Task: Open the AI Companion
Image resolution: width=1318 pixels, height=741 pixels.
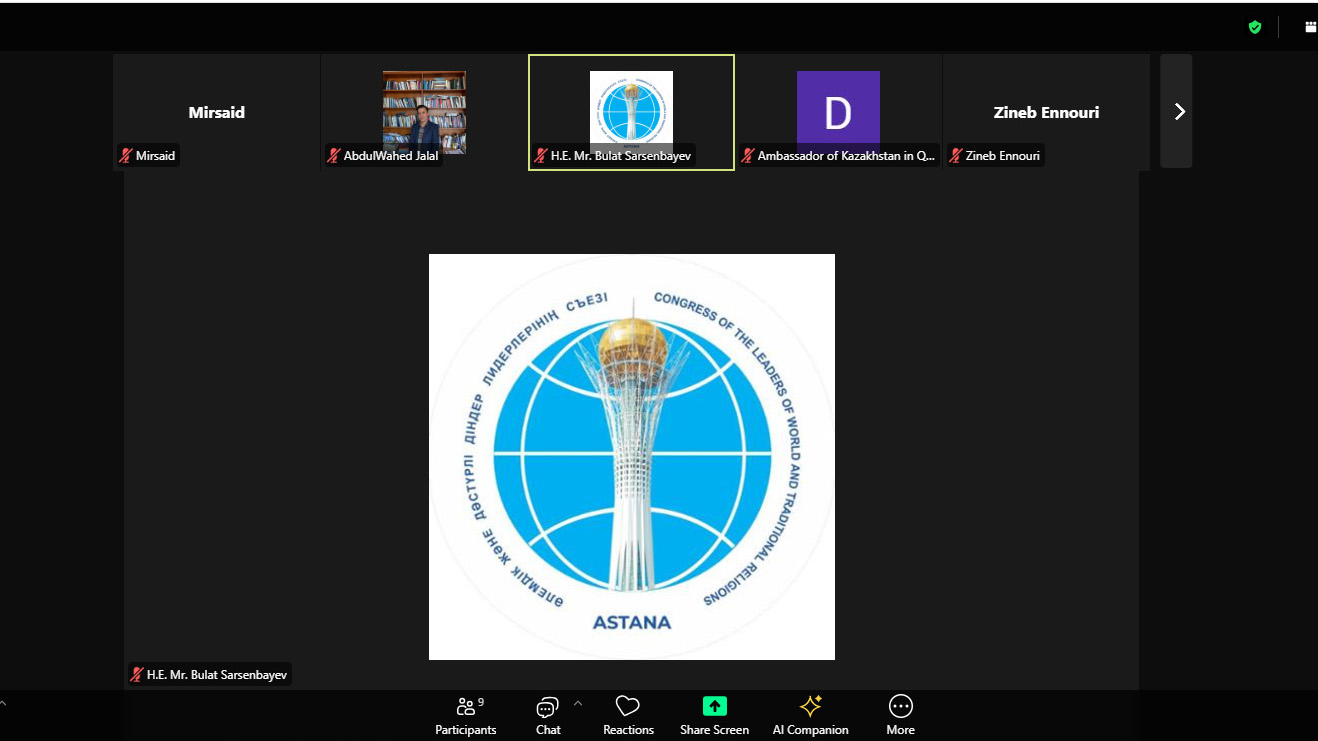Action: click(810, 715)
